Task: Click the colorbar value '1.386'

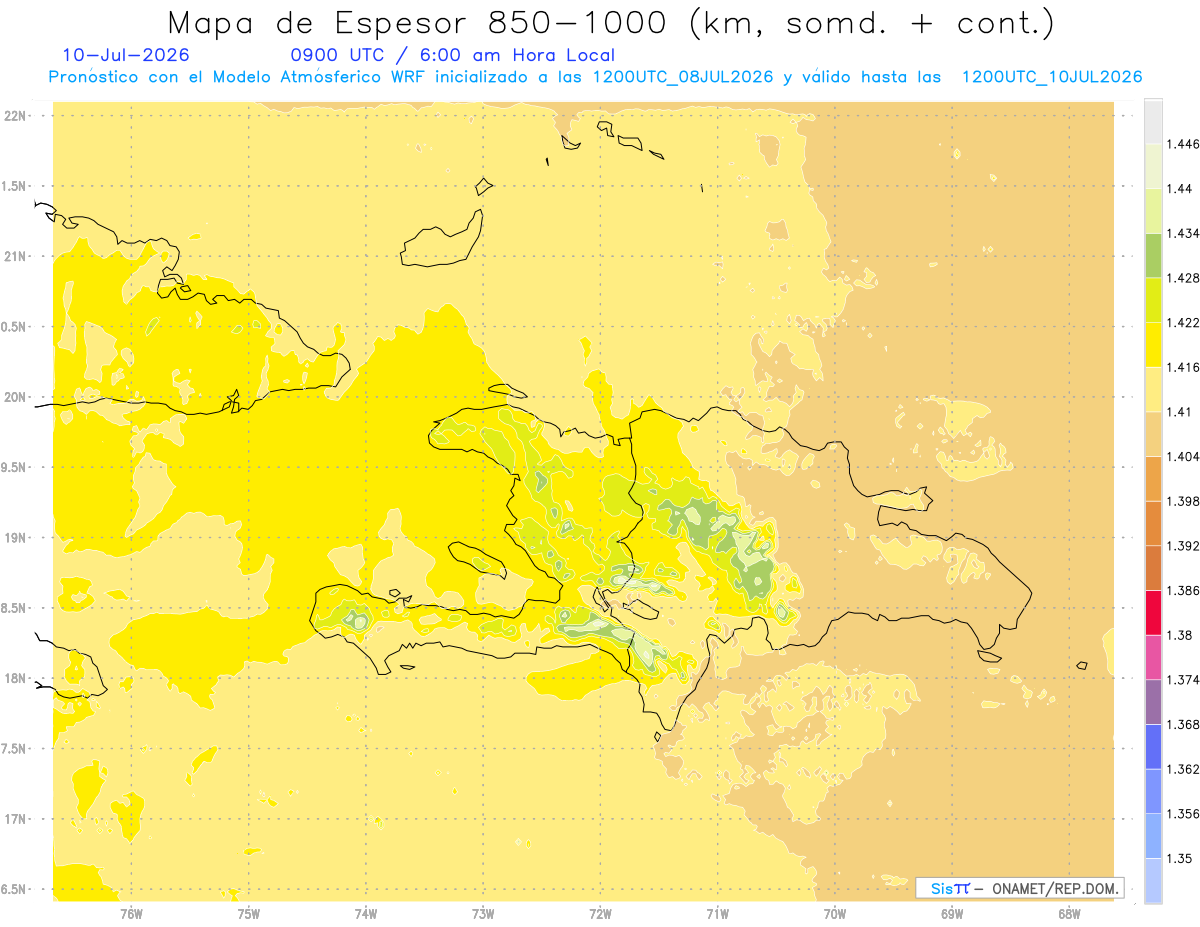Action: click(1183, 591)
